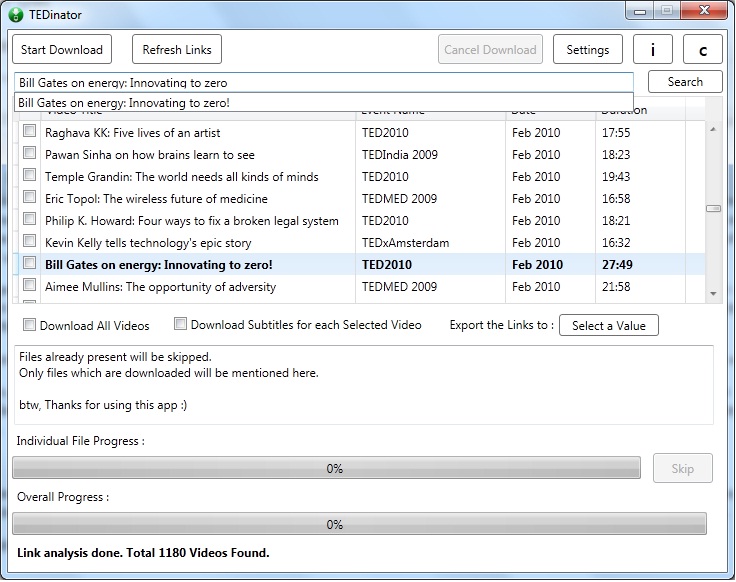Select bold 'Bill Gates on energy' row title
The image size is (736, 582).
(159, 265)
